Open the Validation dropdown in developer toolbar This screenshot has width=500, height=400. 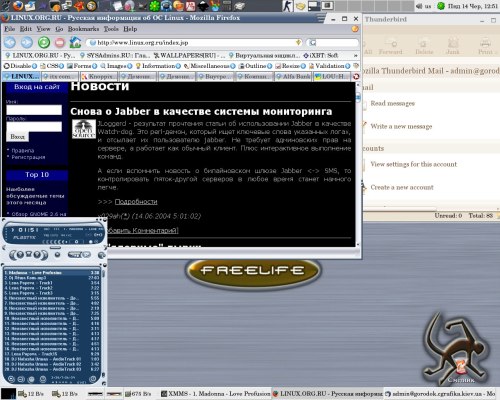[x=329, y=66]
